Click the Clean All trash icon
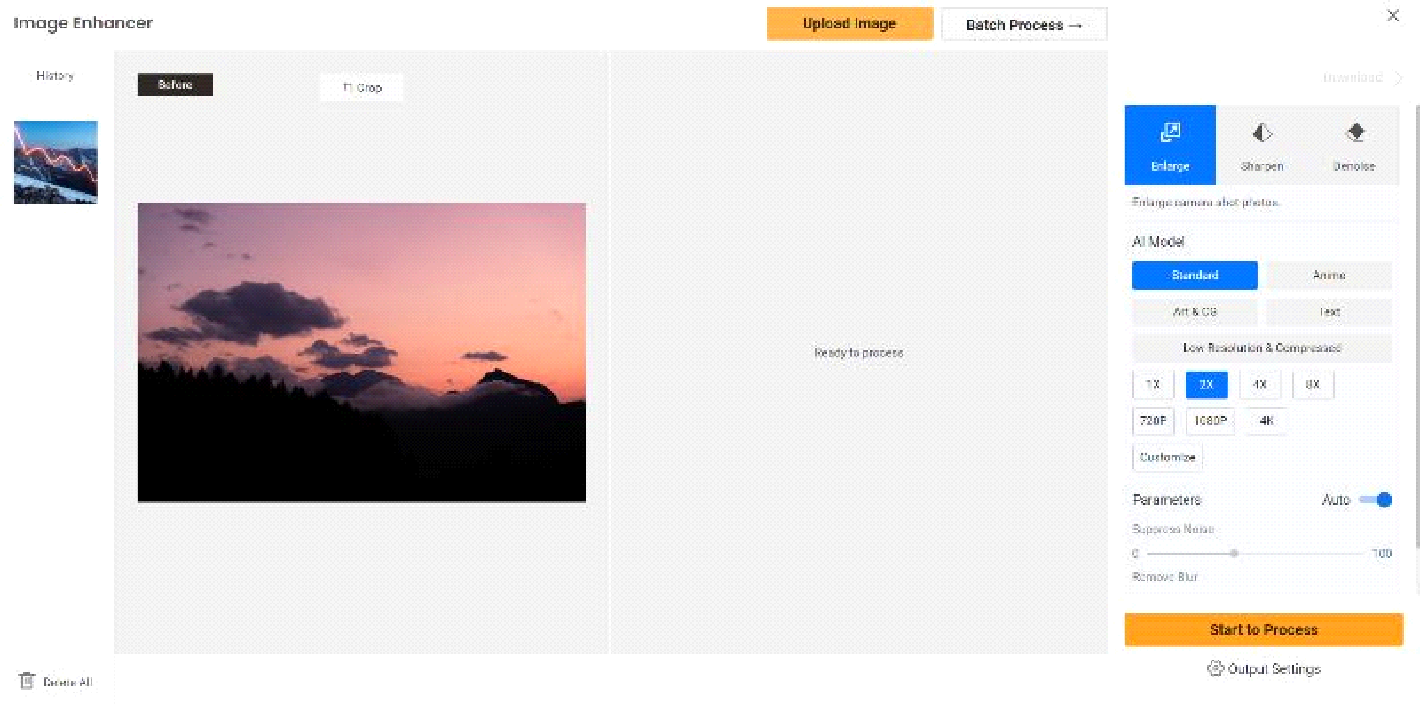Viewport: 1420px width, 704px height. [27, 681]
